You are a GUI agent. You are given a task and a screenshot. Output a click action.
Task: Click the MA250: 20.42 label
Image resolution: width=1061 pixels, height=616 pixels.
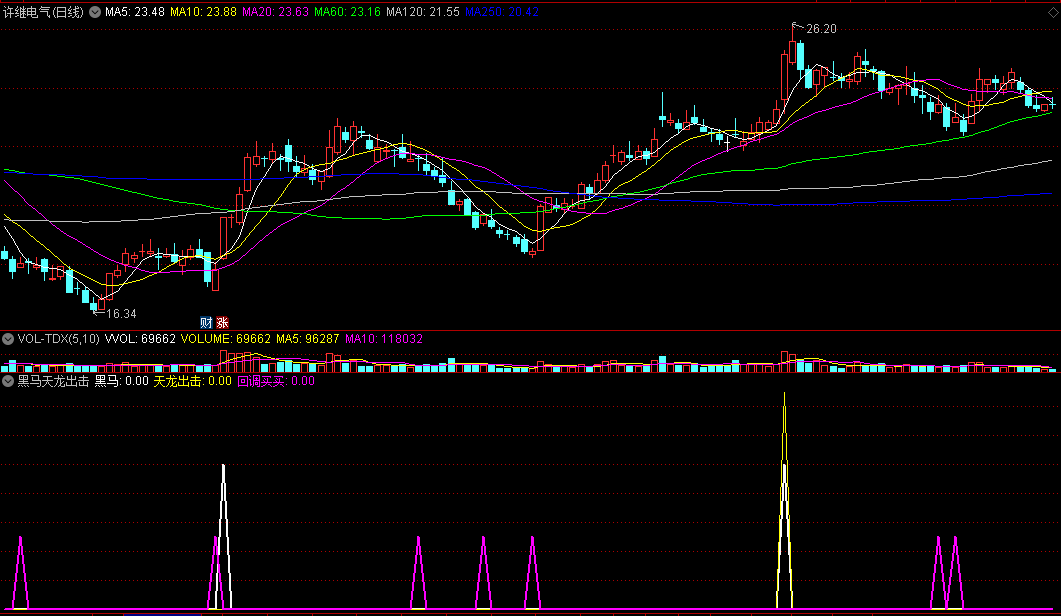coord(501,12)
